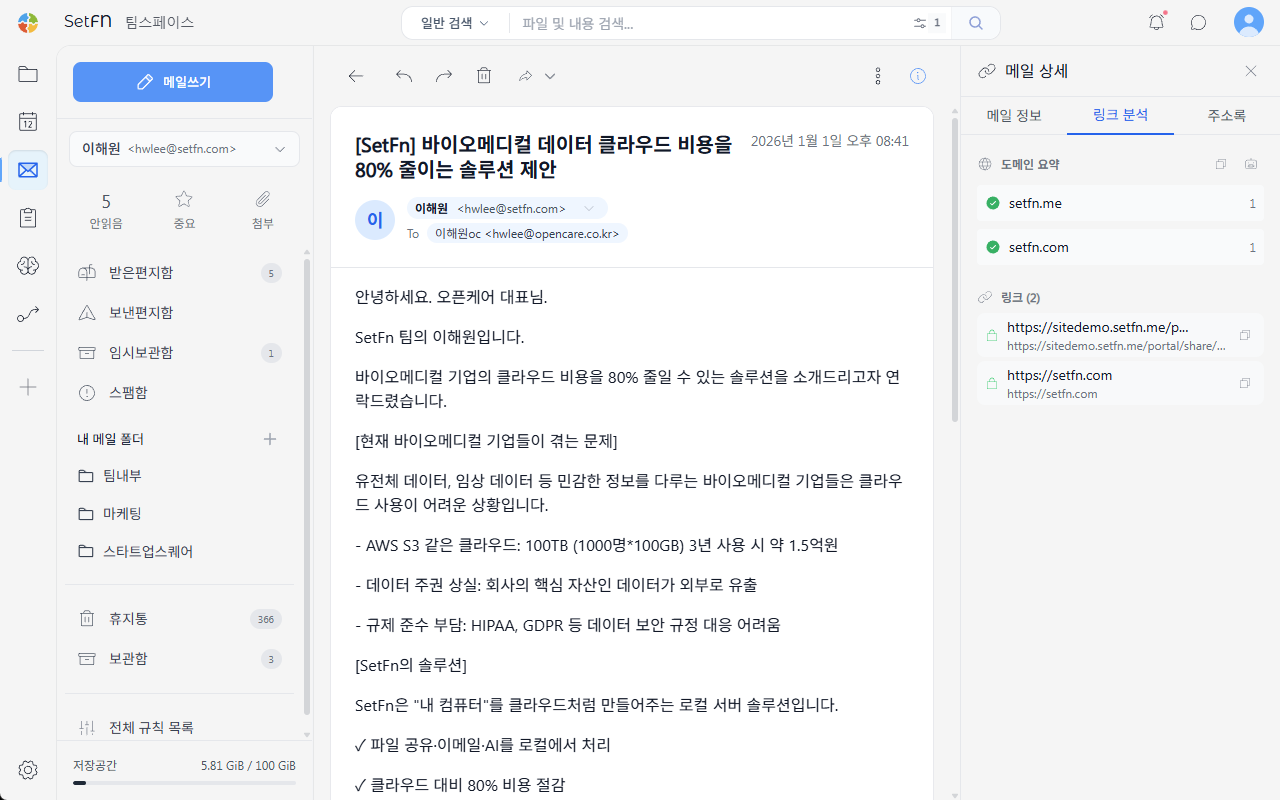Filter by 안읽음 unread count
Viewport: 1280px width, 800px height.
(x=106, y=210)
